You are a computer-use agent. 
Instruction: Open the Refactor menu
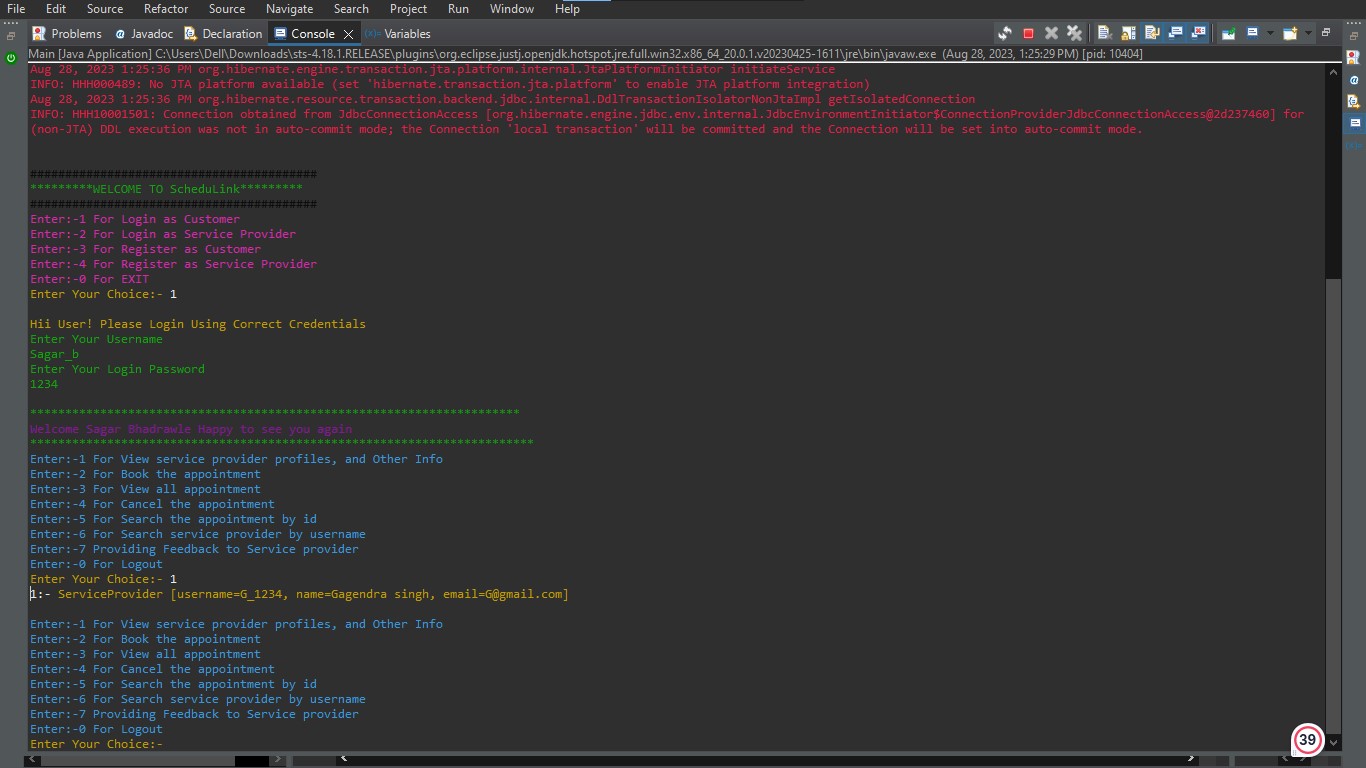166,9
